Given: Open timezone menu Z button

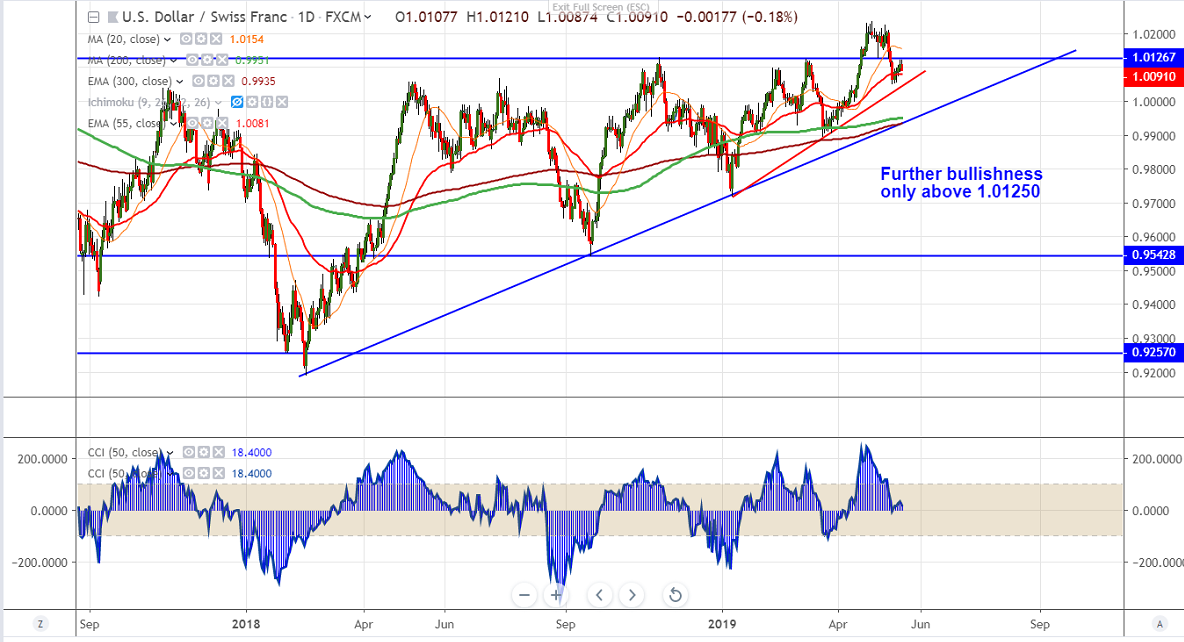Looking at the screenshot, I should tap(40, 624).
